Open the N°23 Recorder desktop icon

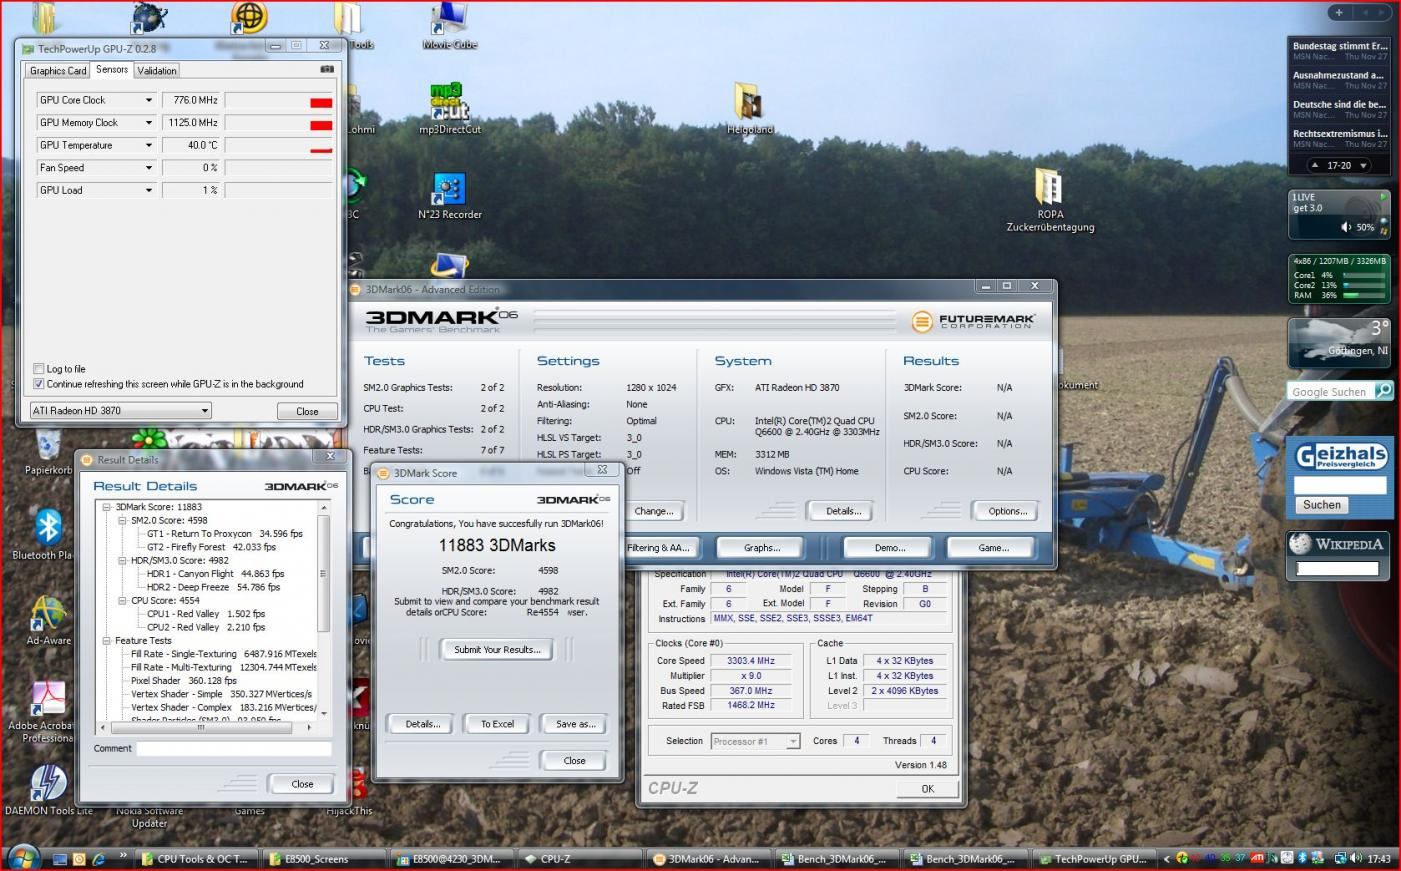click(x=449, y=190)
